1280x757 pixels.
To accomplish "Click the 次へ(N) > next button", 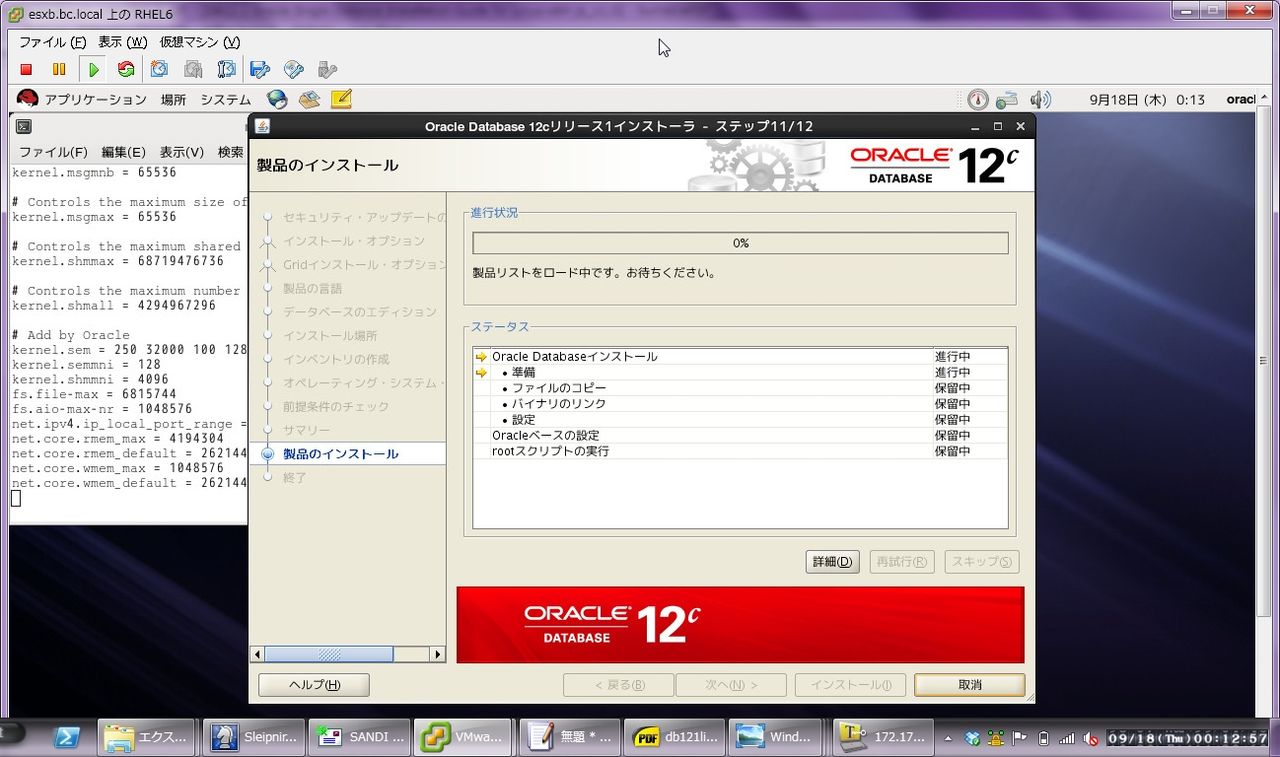I will 731,685.
